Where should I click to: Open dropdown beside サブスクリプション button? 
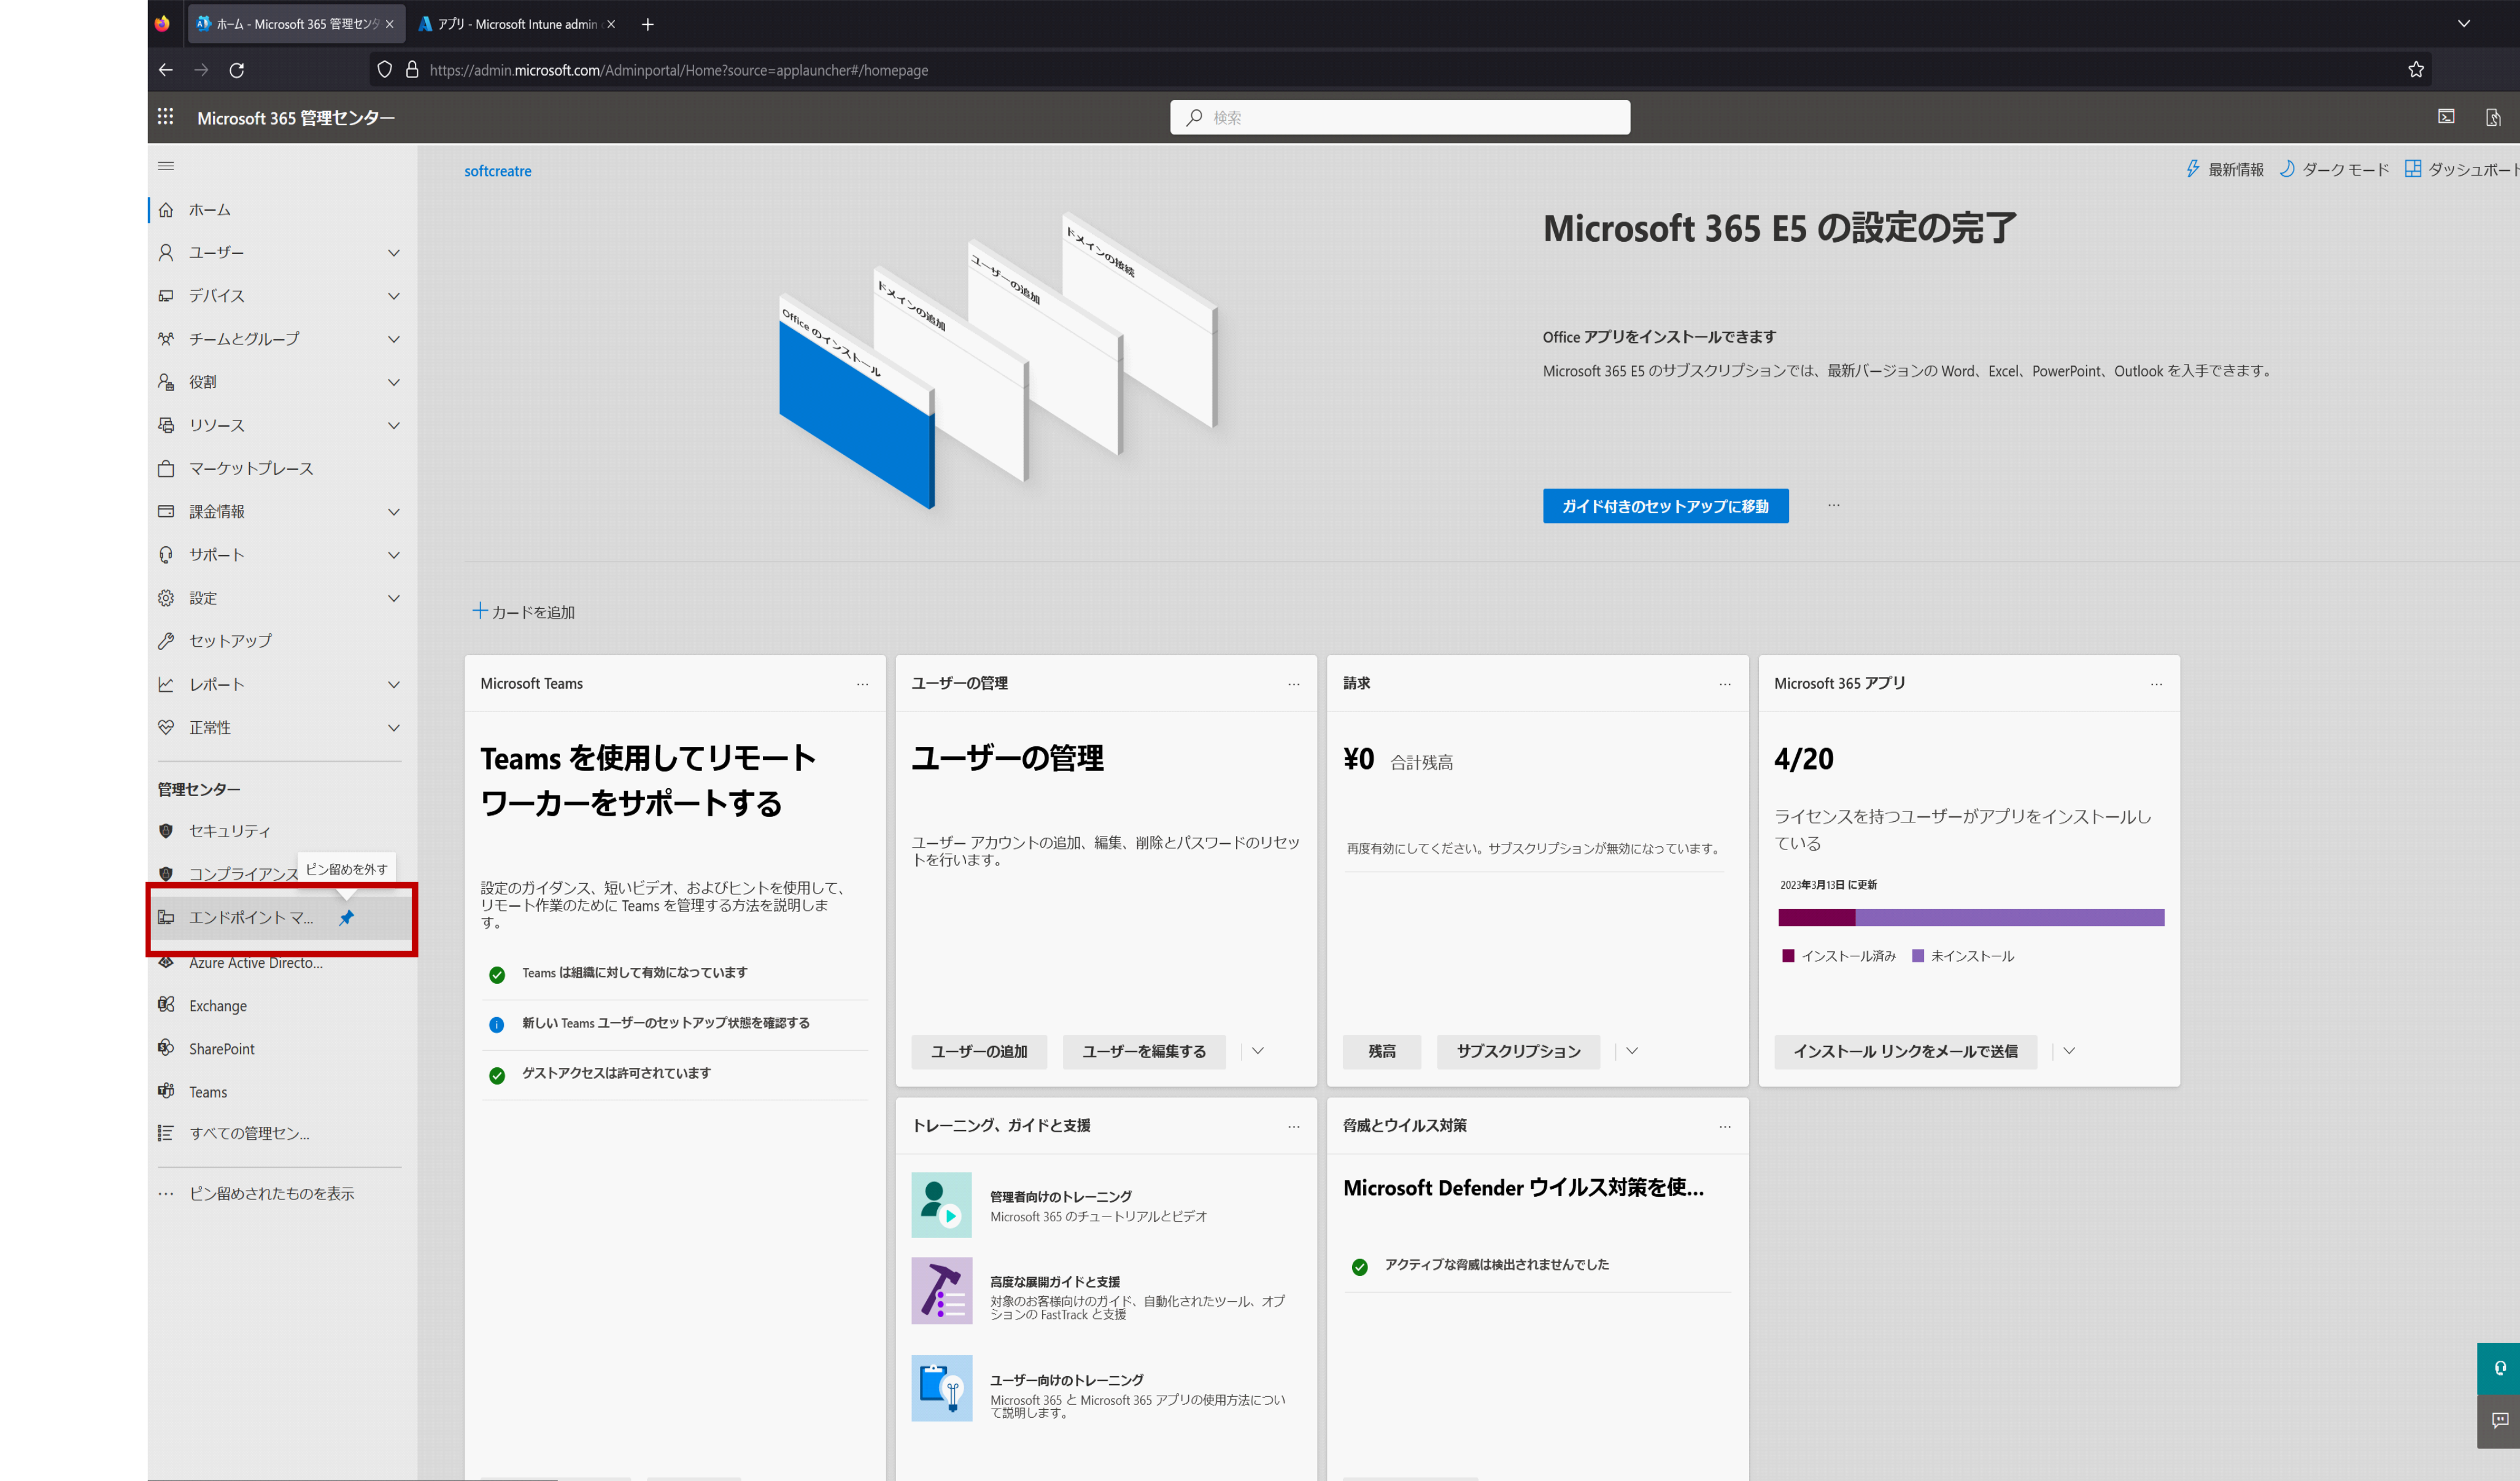click(1632, 1051)
